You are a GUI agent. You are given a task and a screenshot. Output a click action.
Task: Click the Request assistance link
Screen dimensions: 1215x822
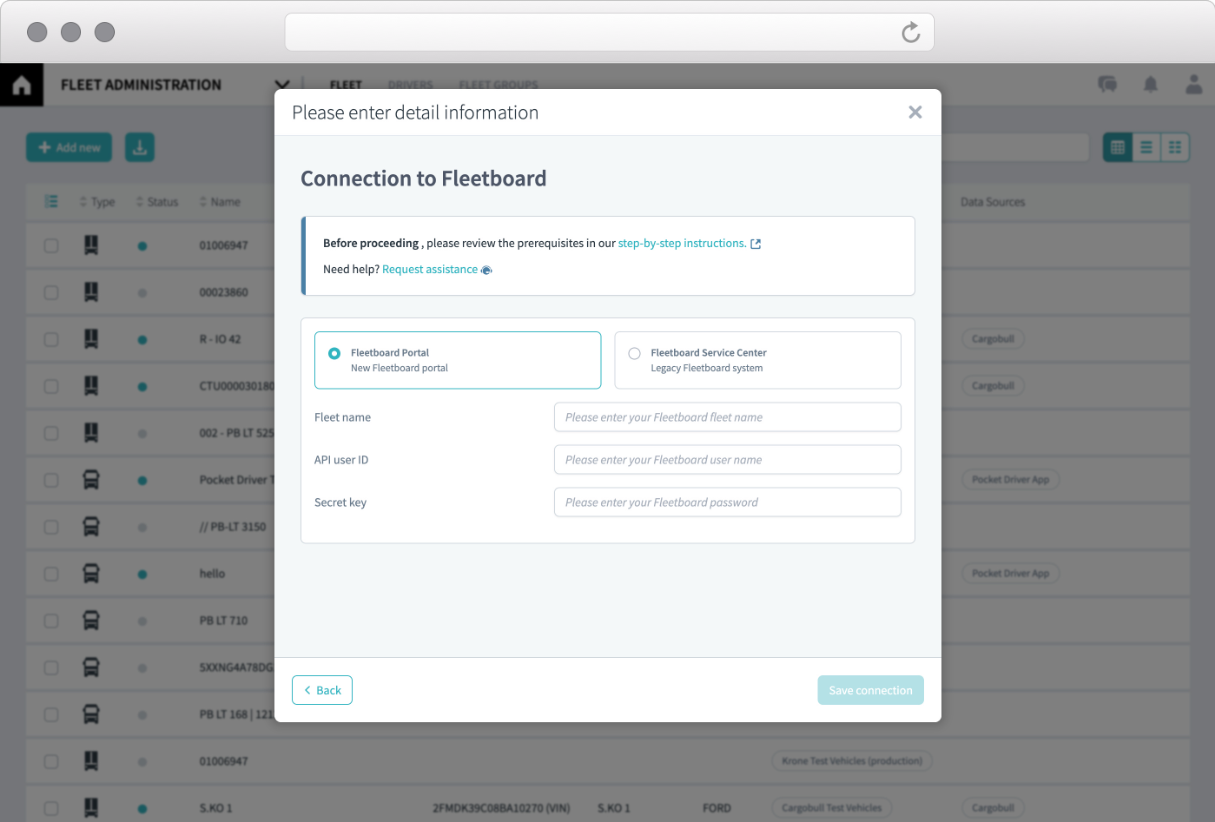(x=430, y=269)
